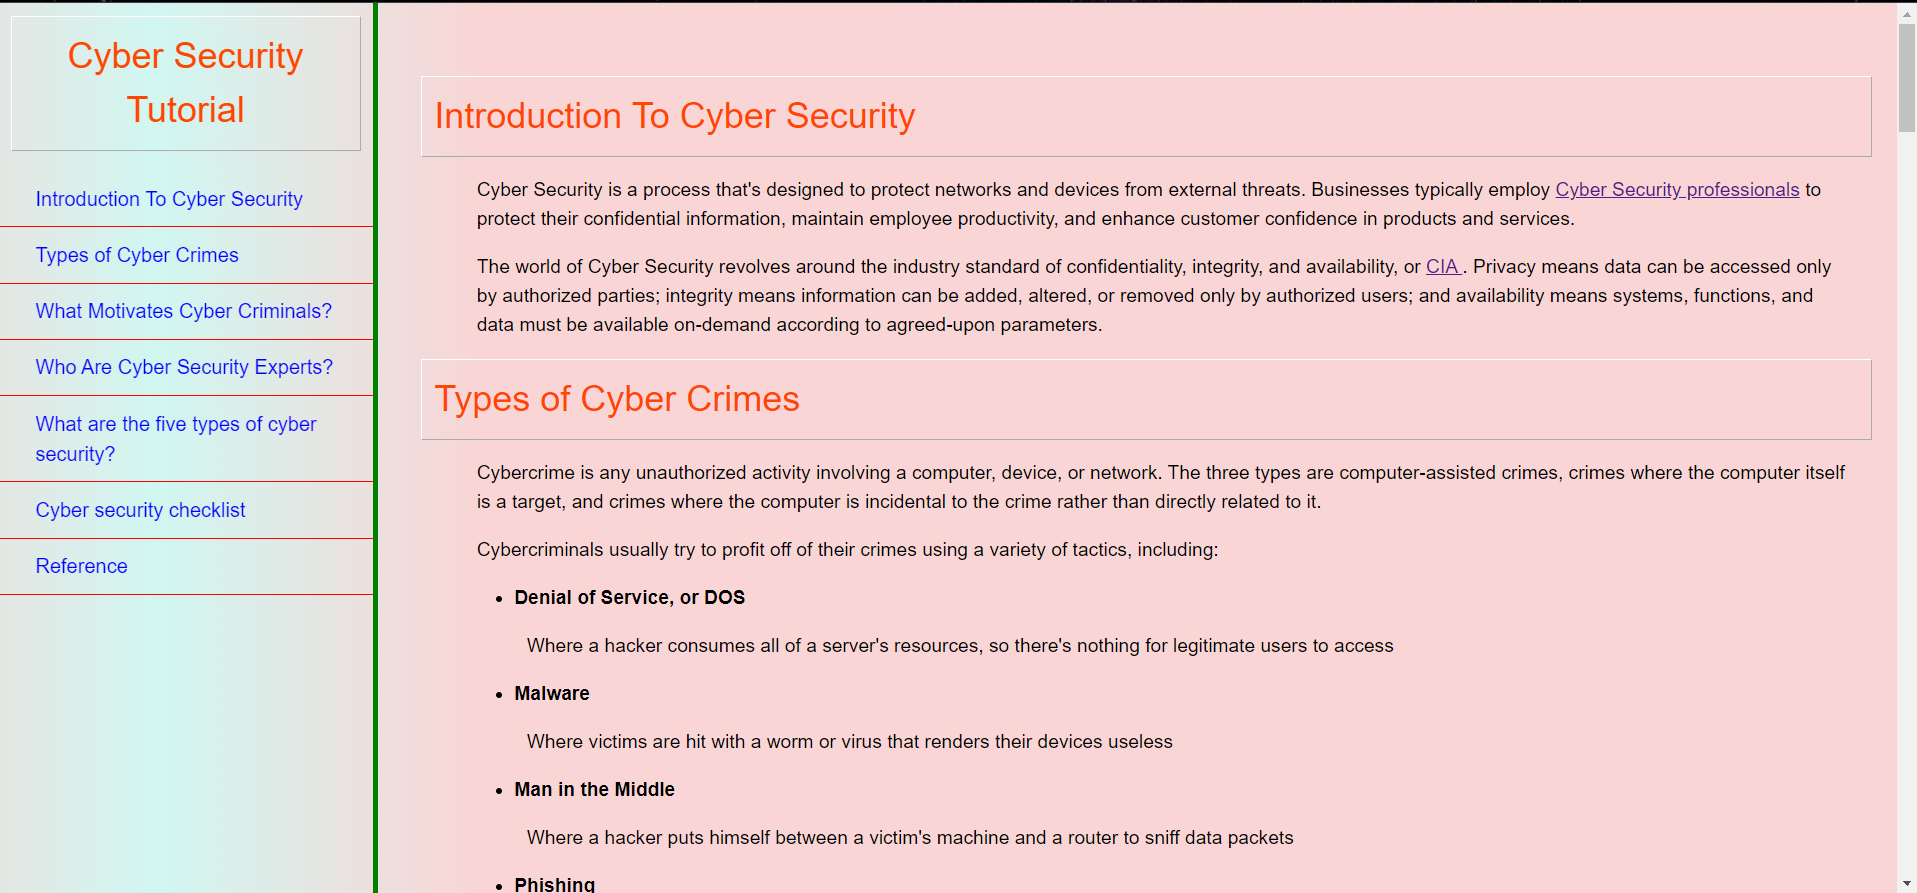
Task: Click the Phishing bullet at the bottom
Action: [x=554, y=884]
